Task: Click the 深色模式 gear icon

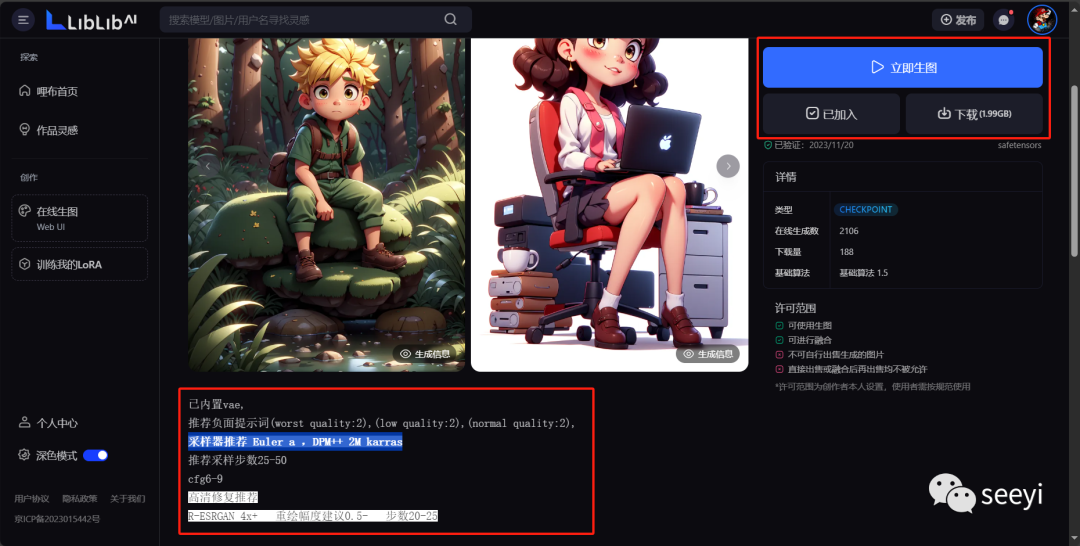Action: coord(24,454)
